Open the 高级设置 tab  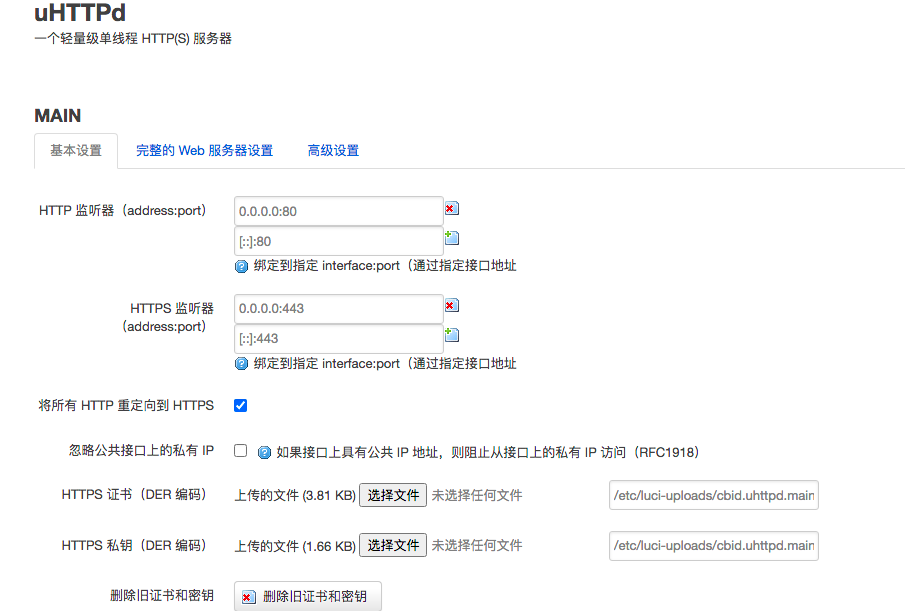pyautogui.click(x=333, y=151)
